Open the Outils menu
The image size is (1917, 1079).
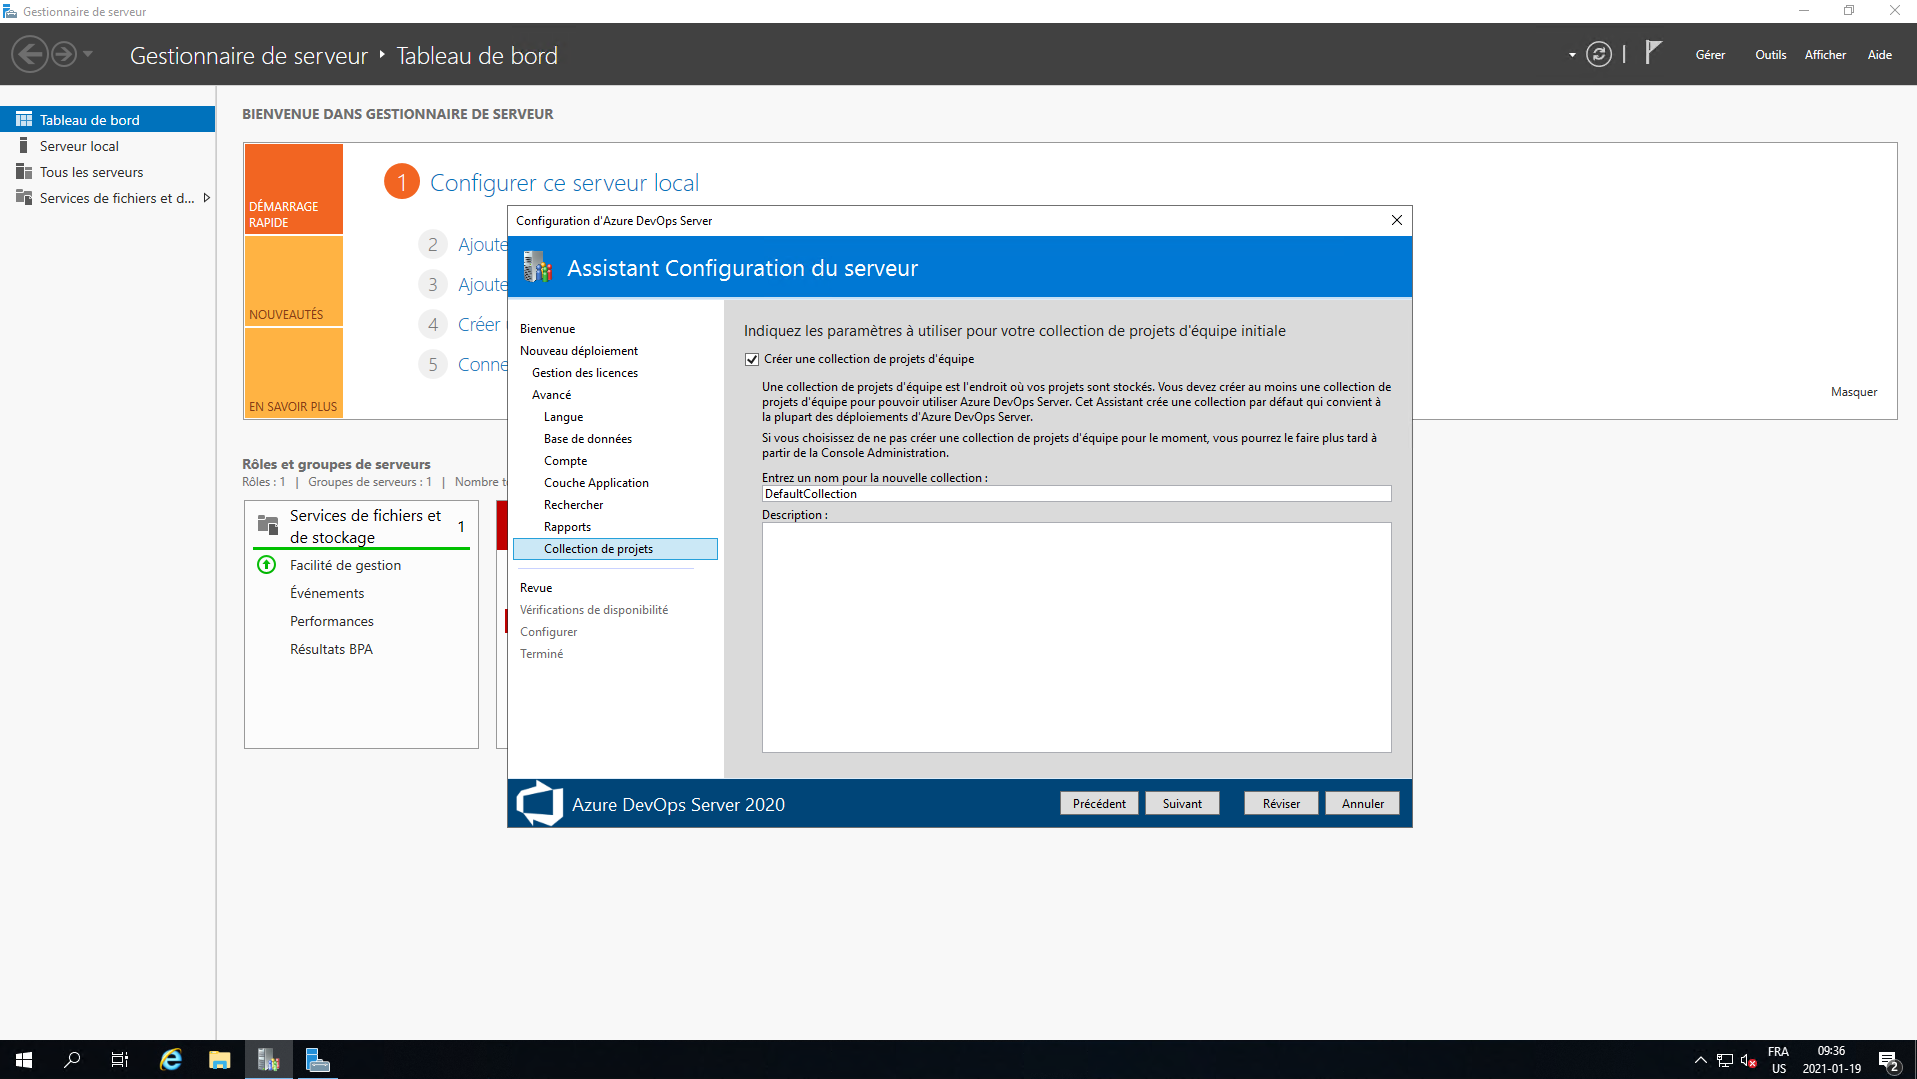click(x=1770, y=55)
